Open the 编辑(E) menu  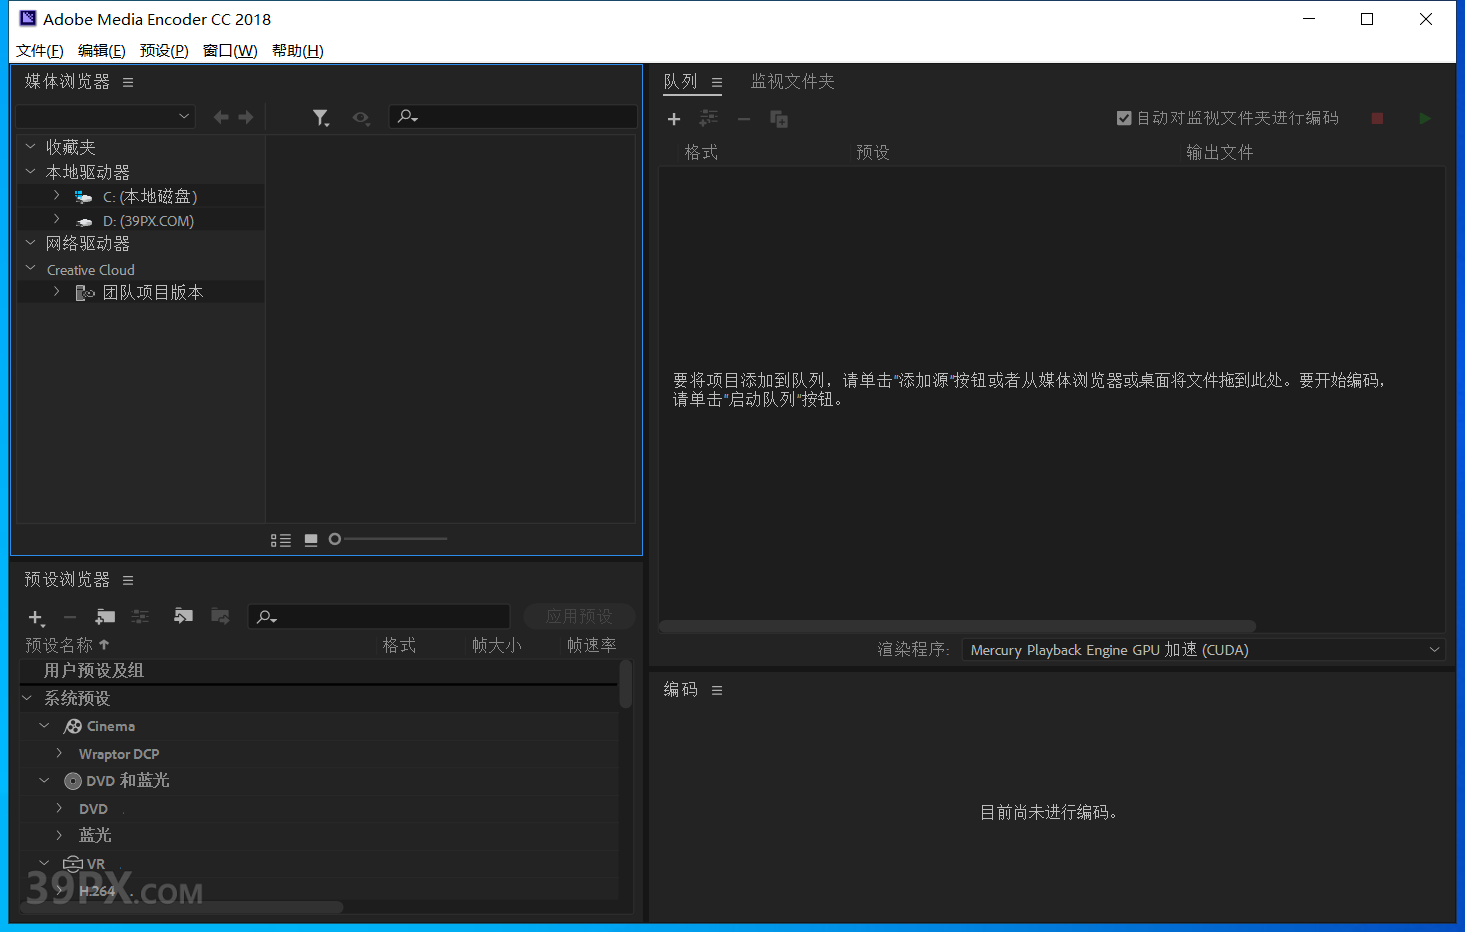point(102,51)
